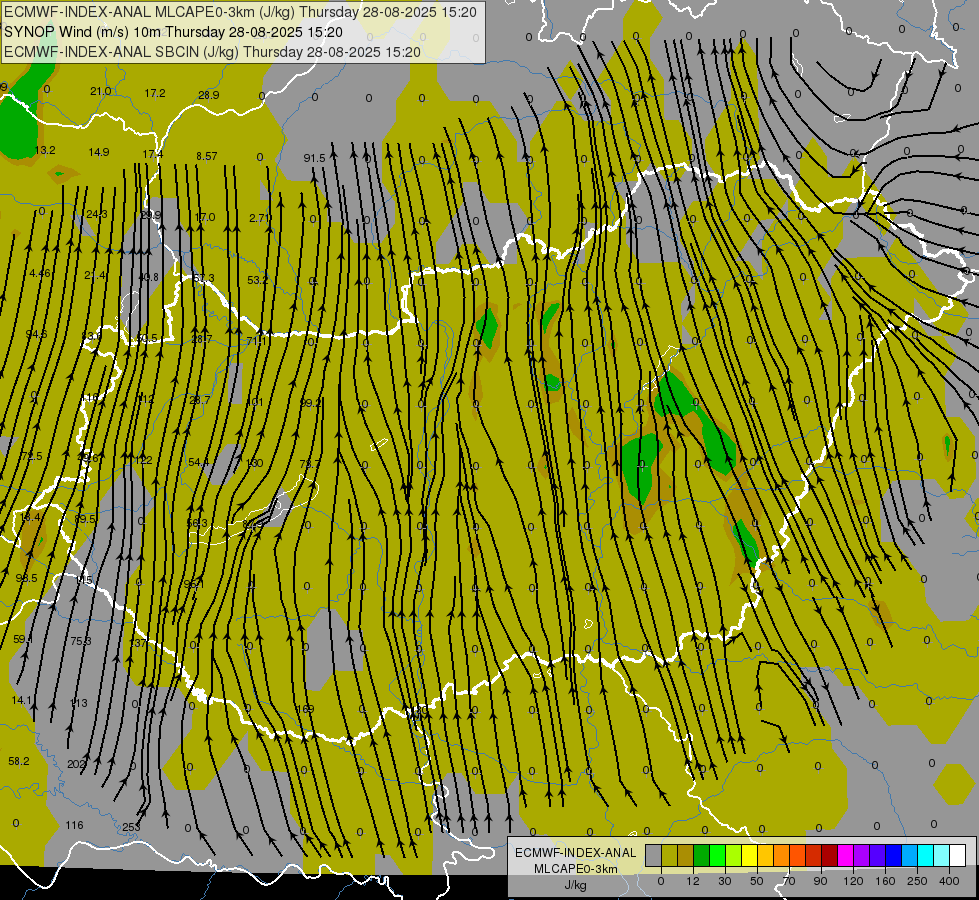Click the map value '169'

coord(305,709)
